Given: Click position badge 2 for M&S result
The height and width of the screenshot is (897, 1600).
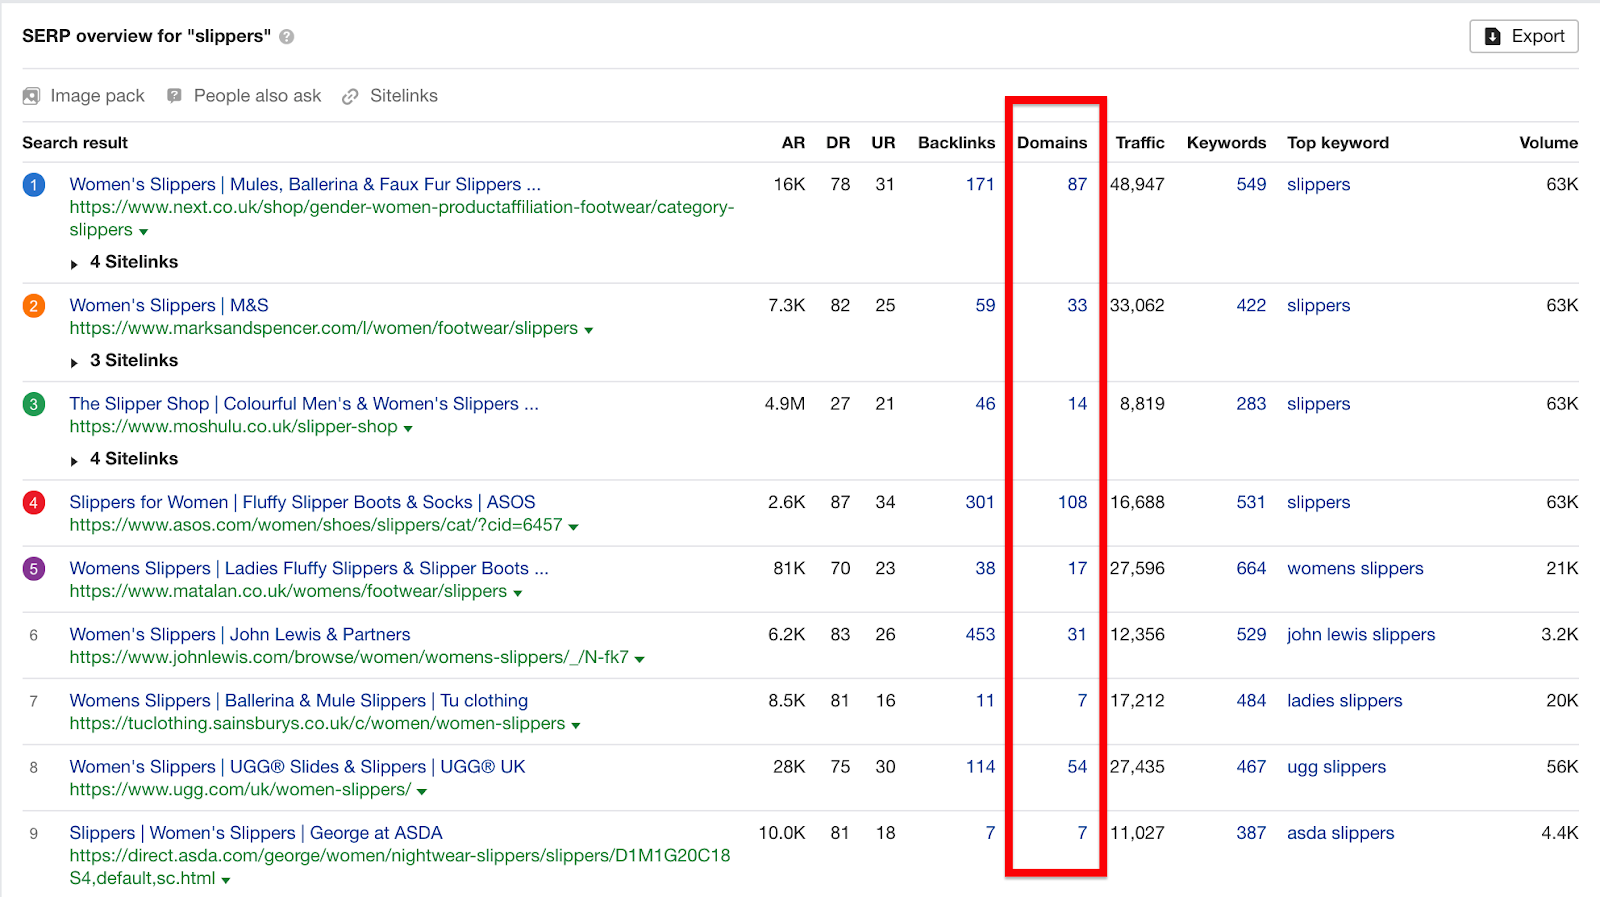Looking at the screenshot, I should point(34,306).
